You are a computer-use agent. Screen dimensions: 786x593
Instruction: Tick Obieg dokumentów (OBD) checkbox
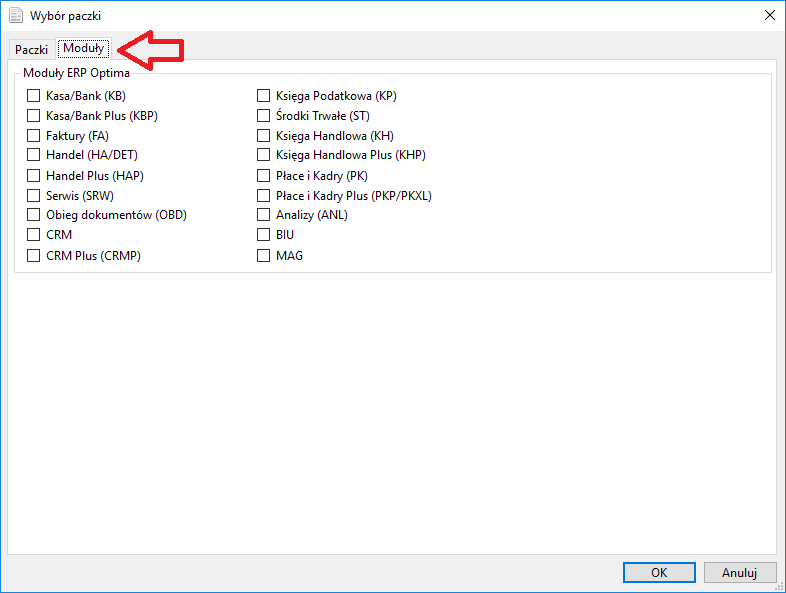pyautogui.click(x=34, y=215)
